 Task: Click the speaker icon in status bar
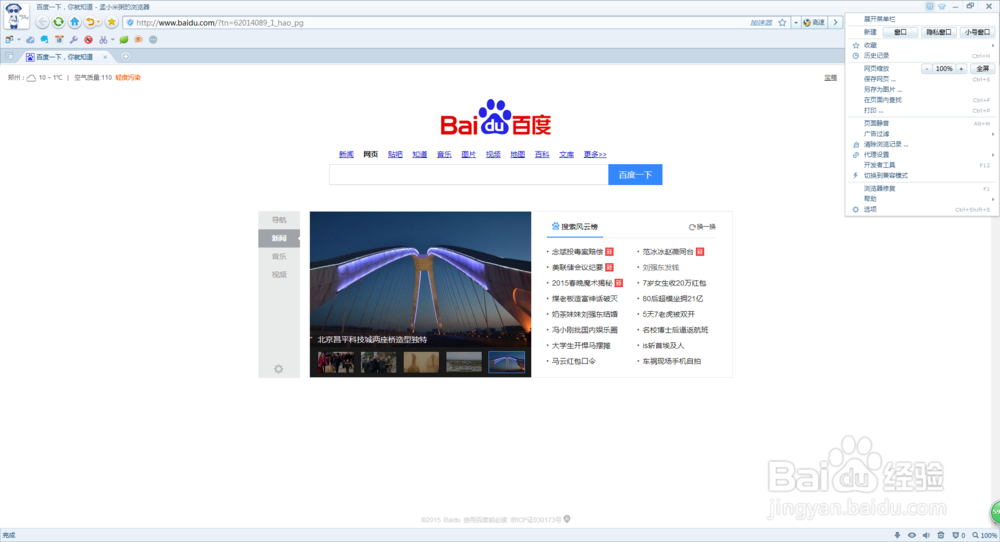(x=926, y=535)
